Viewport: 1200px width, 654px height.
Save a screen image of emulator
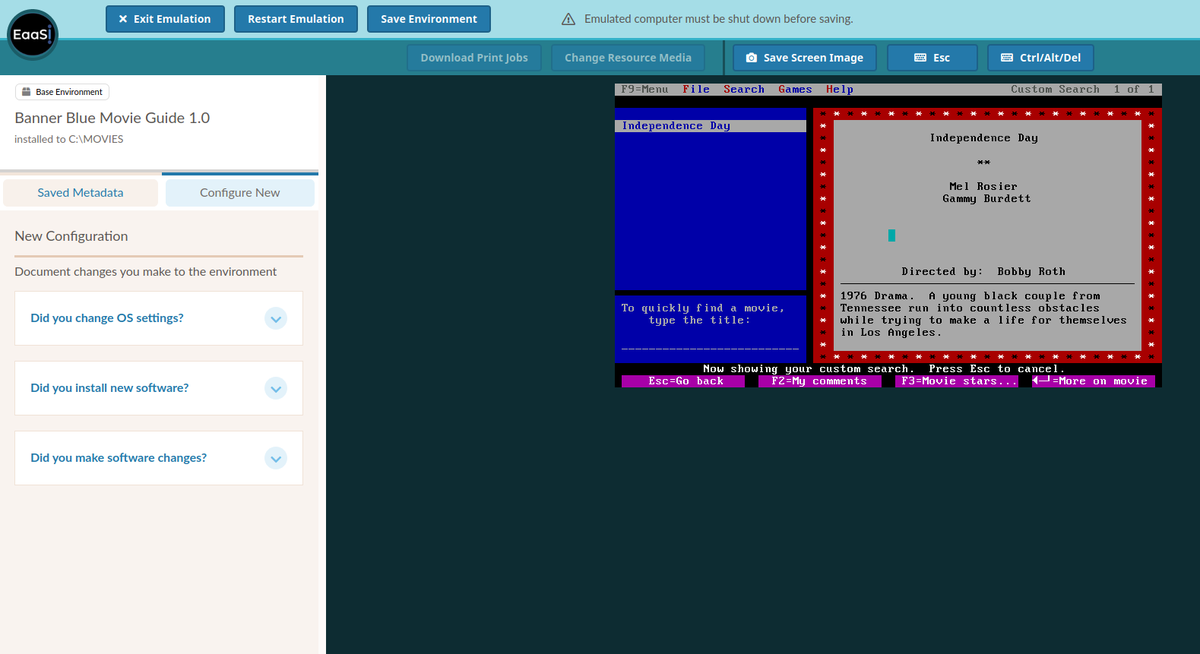[x=805, y=58]
